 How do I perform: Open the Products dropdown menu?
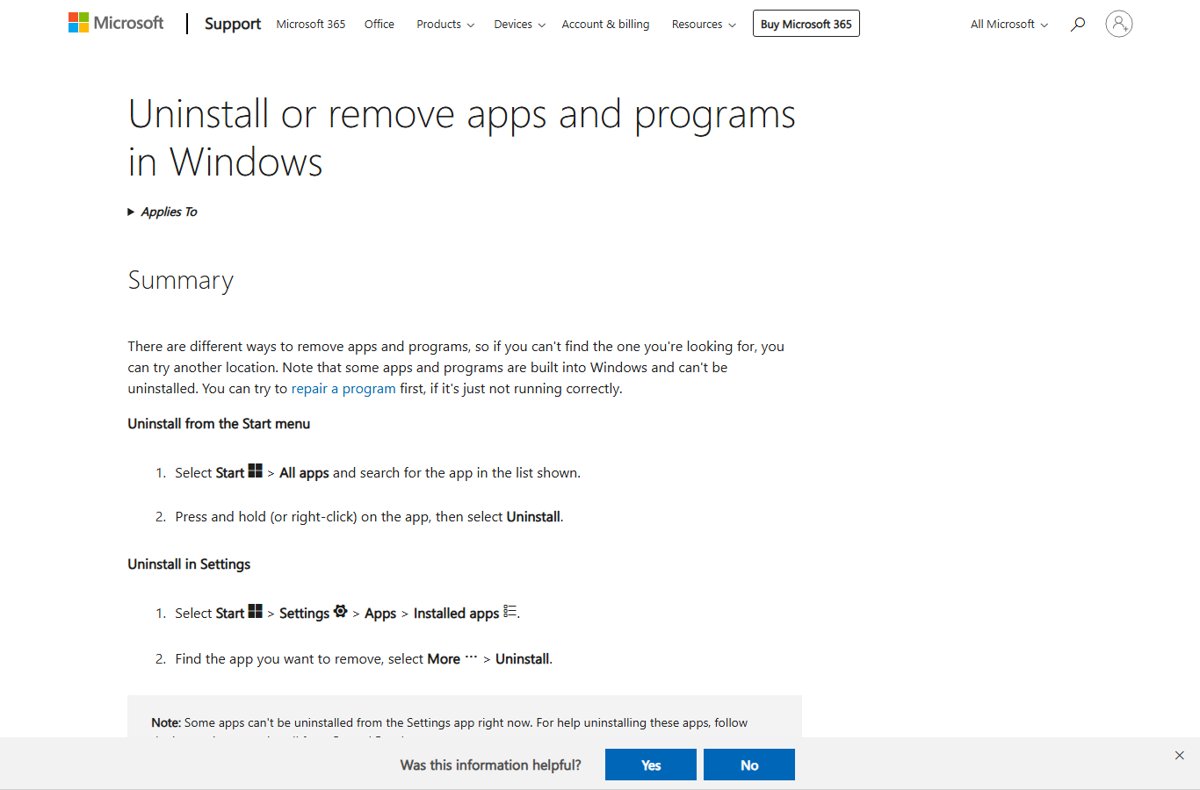coord(445,24)
